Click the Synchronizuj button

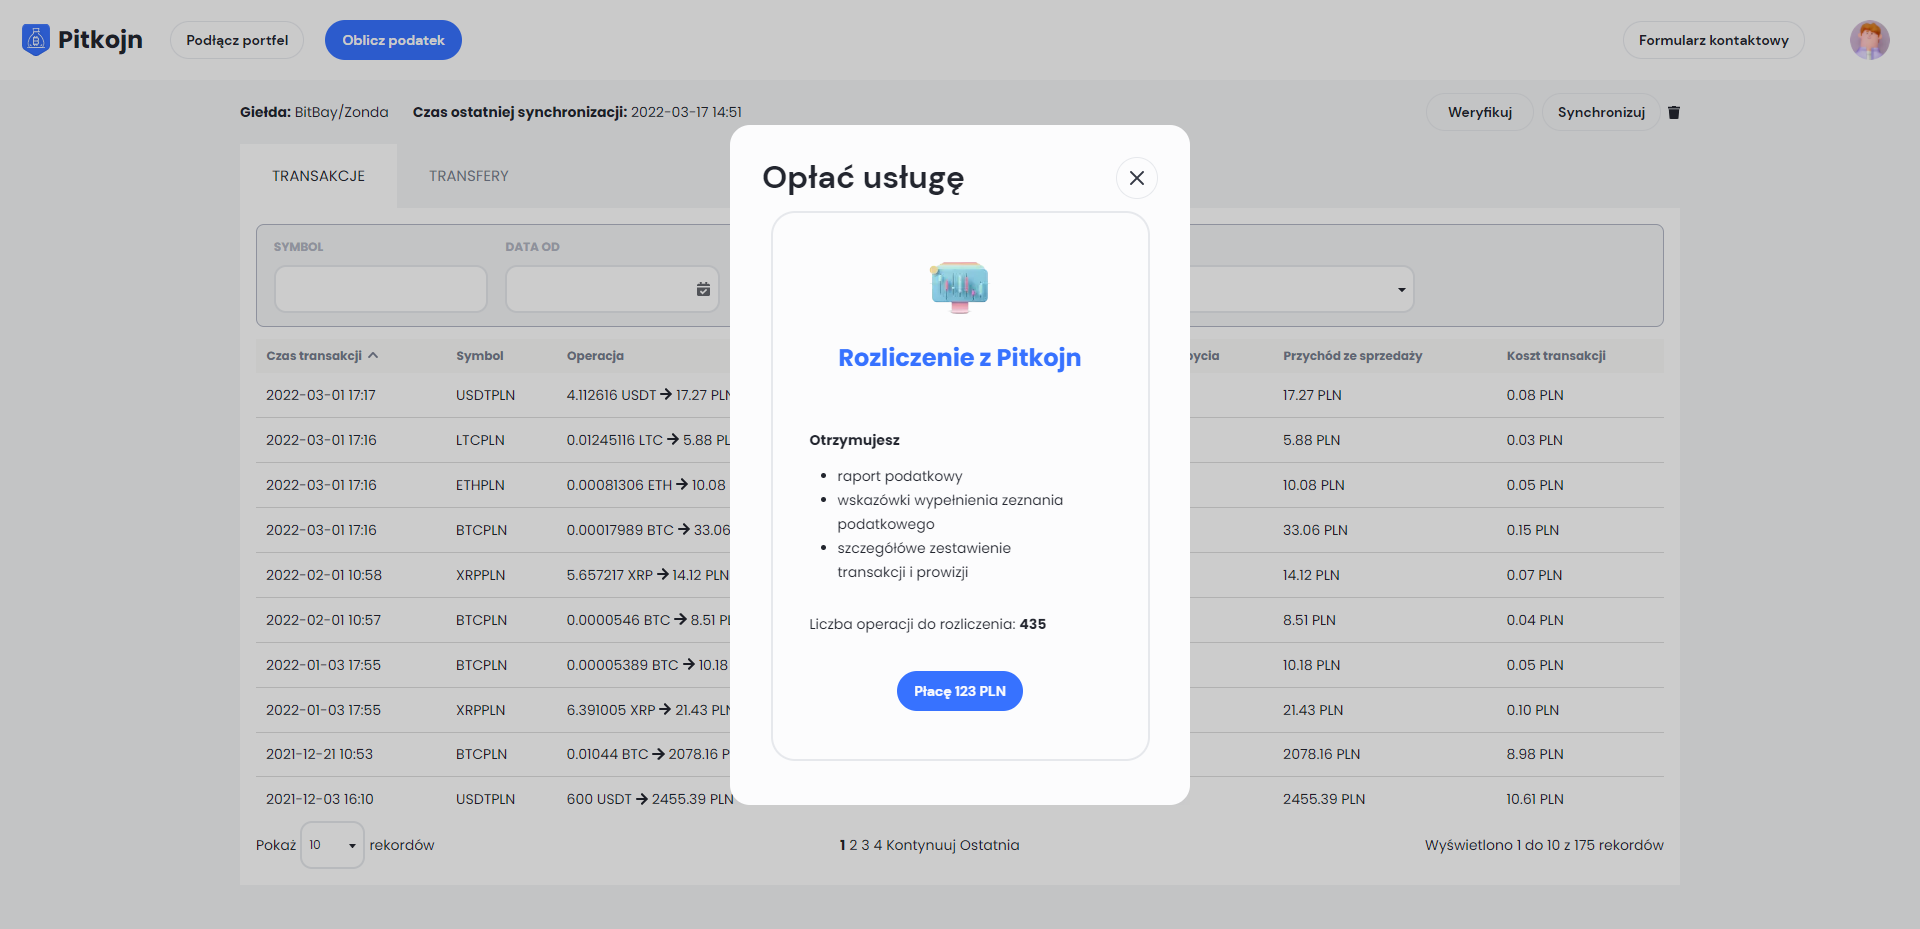pyautogui.click(x=1601, y=112)
